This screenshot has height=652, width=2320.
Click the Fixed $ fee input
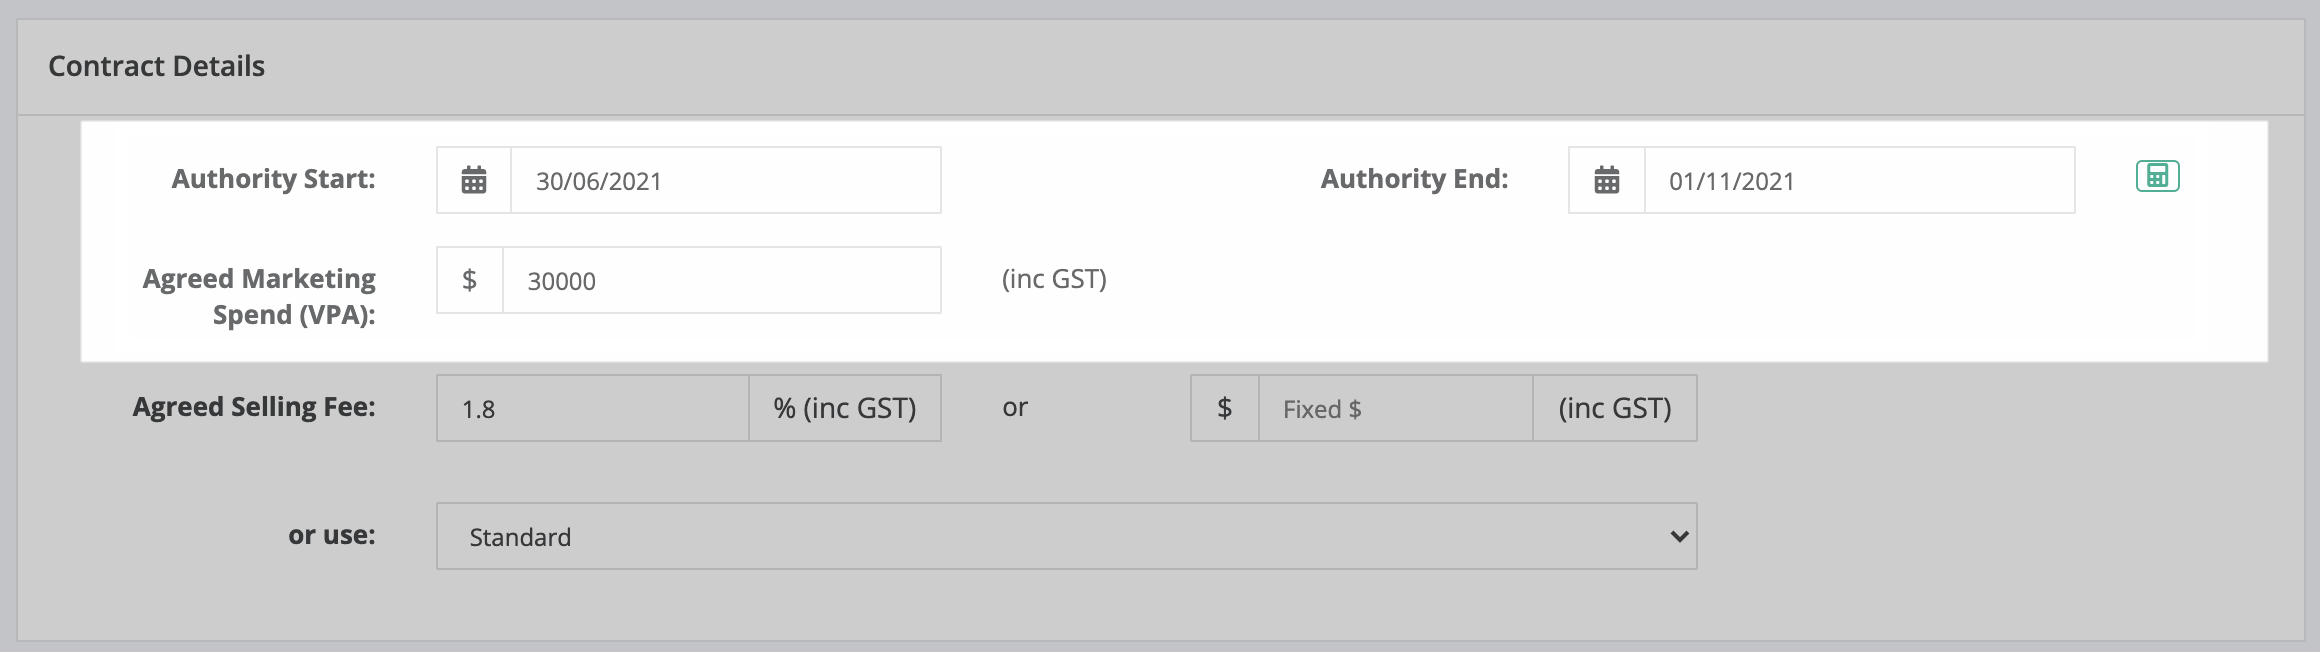pos(1396,408)
